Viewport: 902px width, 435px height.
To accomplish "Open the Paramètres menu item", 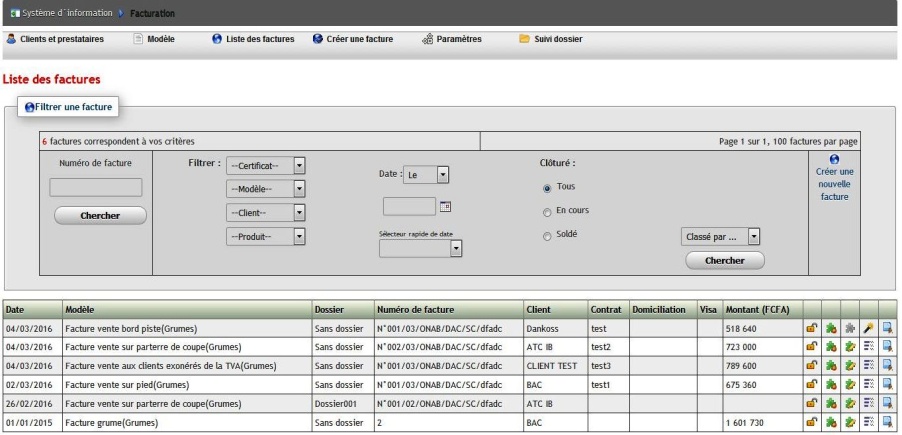I will click(x=452, y=39).
